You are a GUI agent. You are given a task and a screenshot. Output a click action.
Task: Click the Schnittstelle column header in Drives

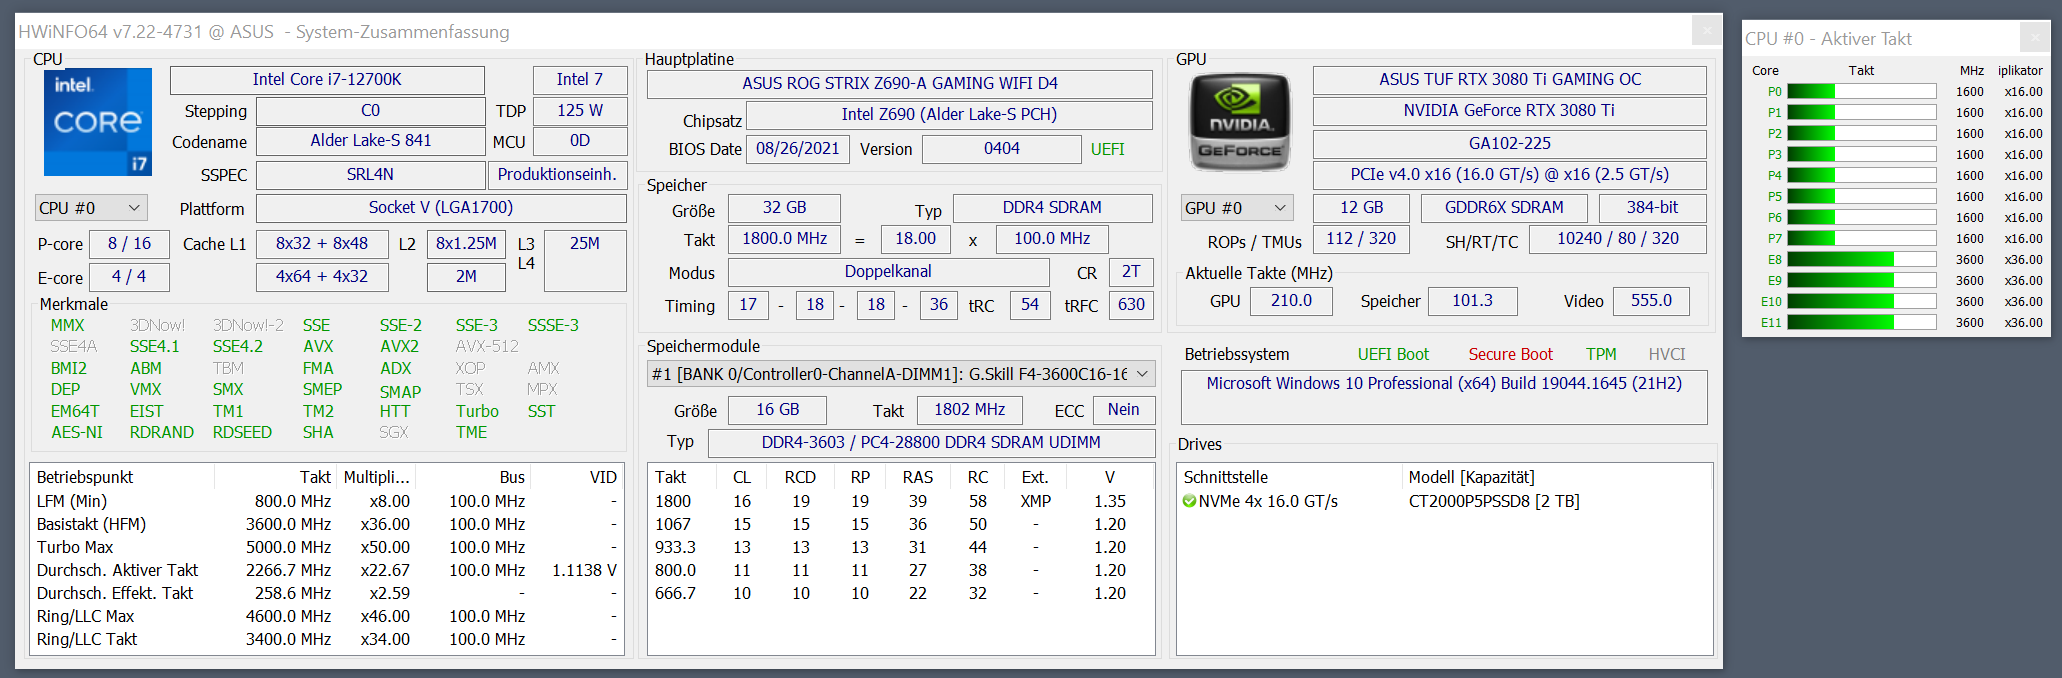(1290, 477)
